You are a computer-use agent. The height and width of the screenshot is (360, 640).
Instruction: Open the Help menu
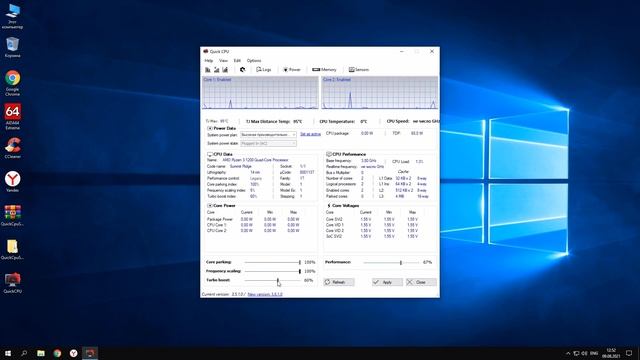209,60
